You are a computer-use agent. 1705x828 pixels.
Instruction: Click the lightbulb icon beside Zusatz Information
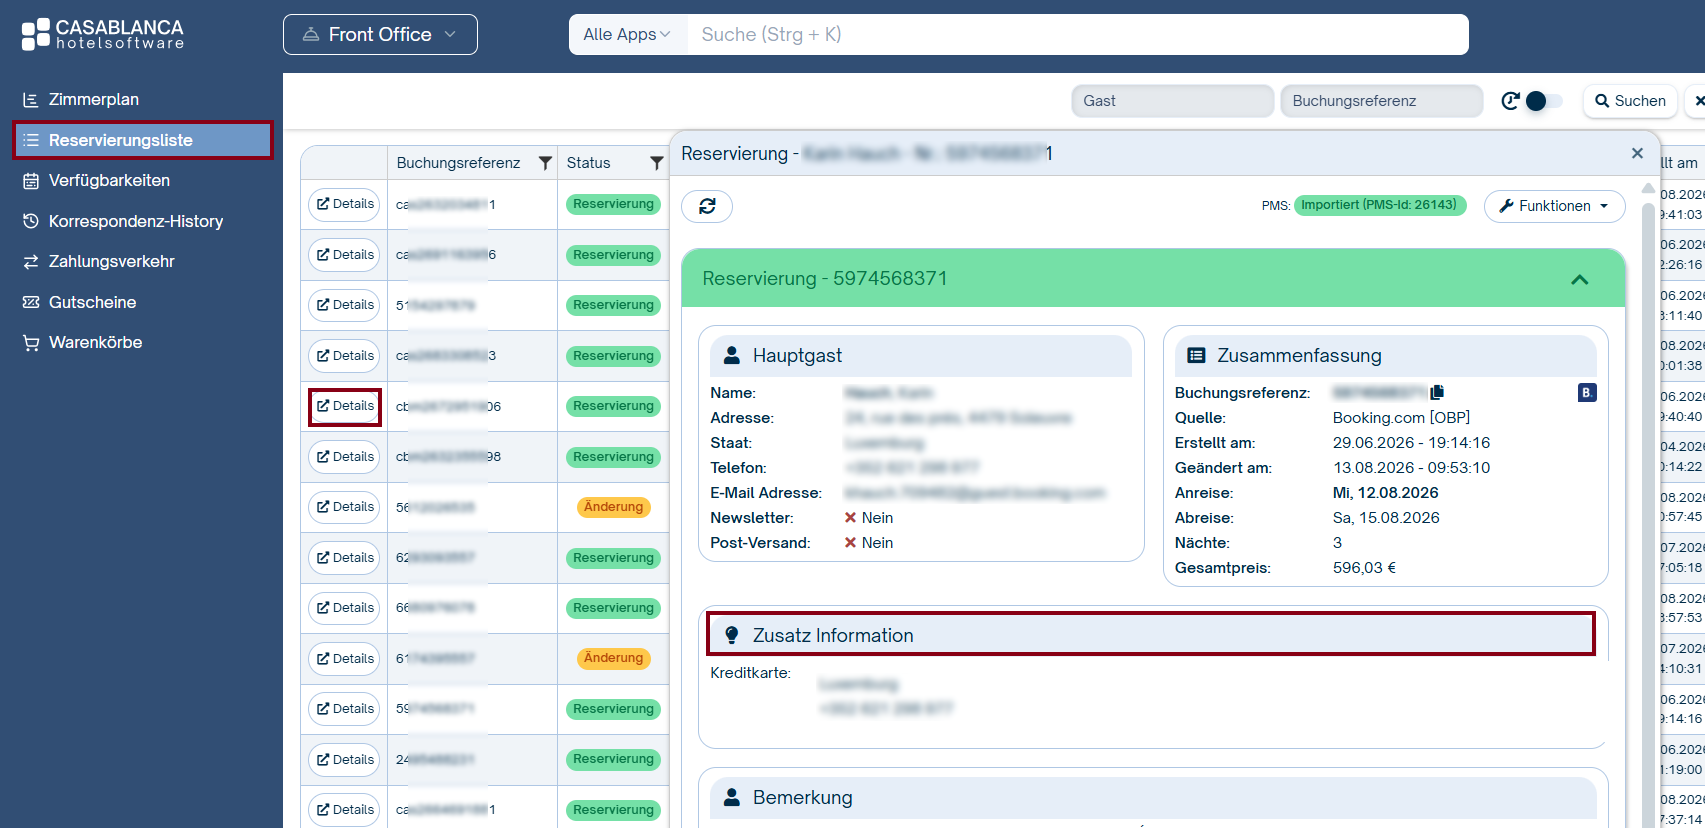click(x=732, y=635)
